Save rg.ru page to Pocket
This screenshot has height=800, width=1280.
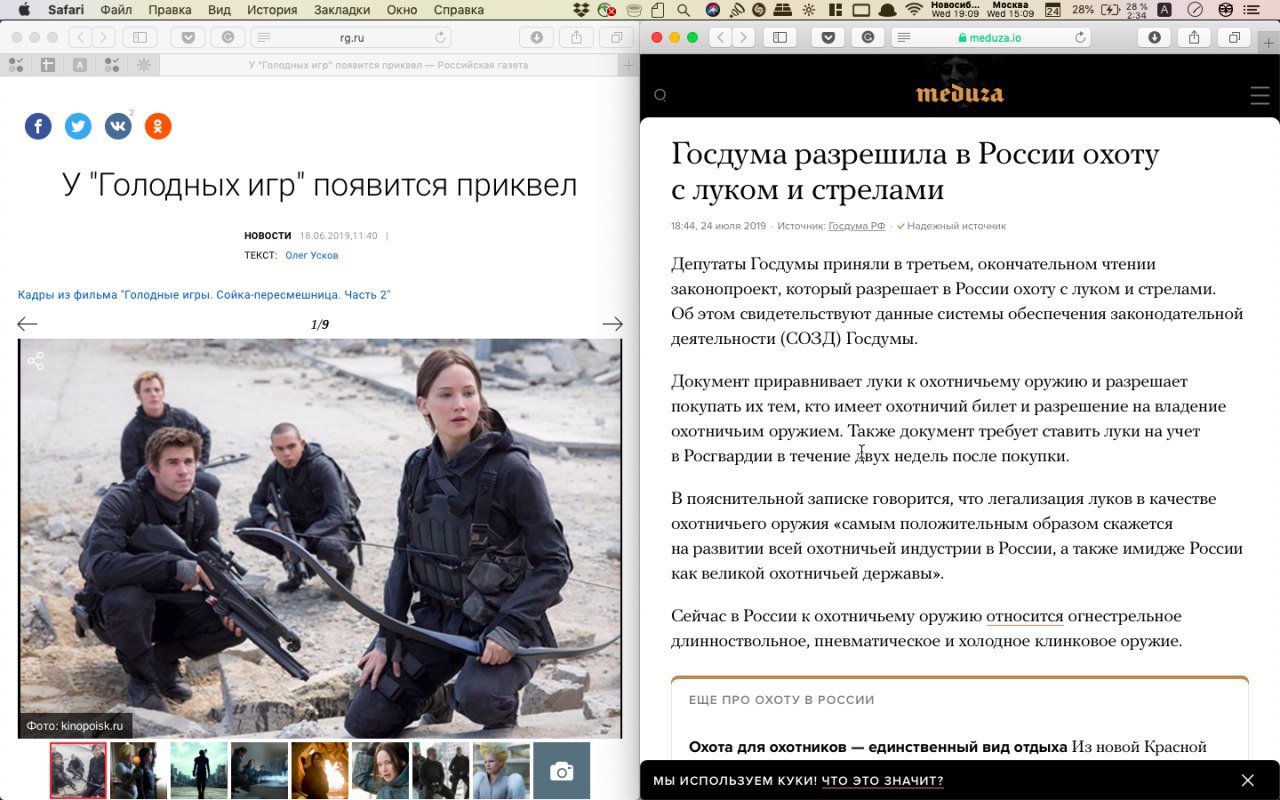point(188,37)
